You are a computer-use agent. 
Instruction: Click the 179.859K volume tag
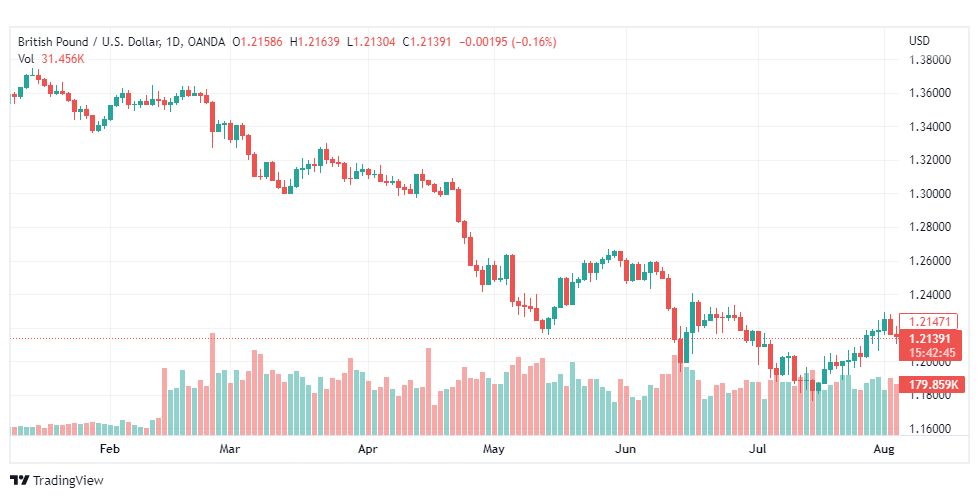[x=932, y=384]
